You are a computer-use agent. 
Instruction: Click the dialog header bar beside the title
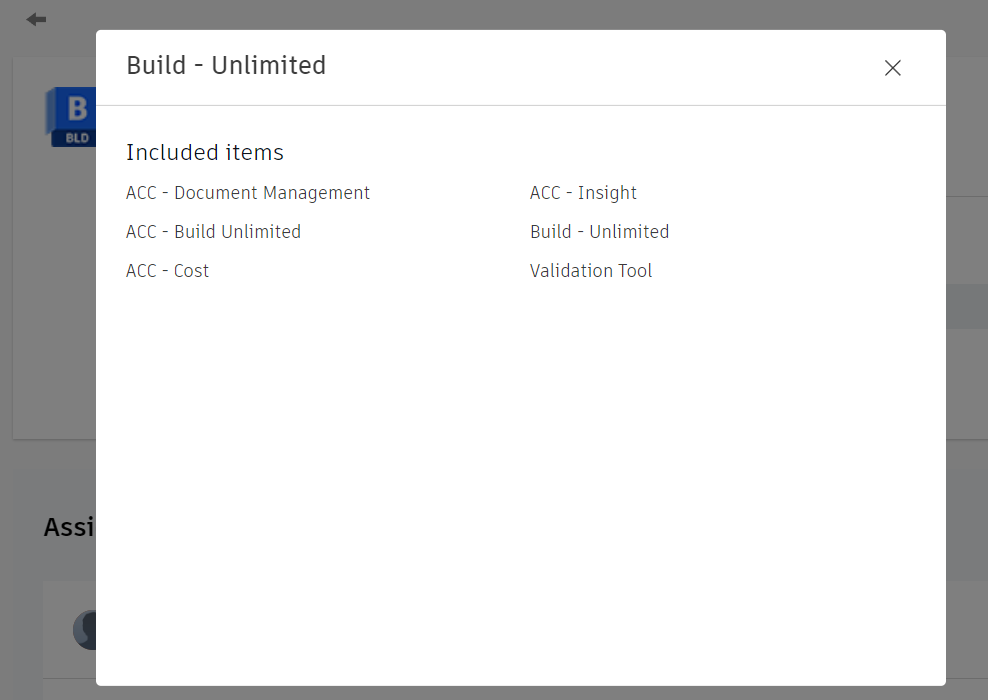tap(600, 66)
